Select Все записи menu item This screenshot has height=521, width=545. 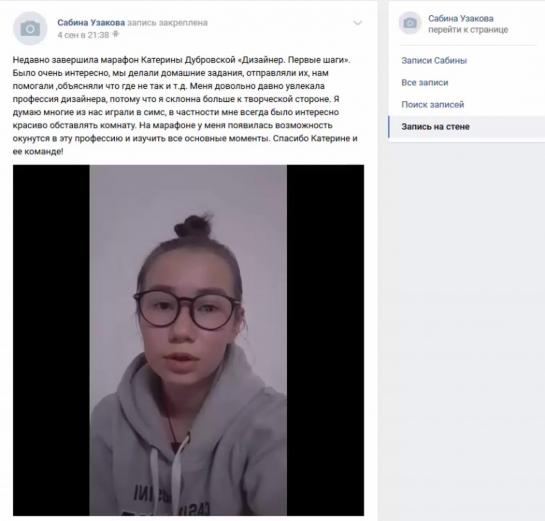(424, 83)
